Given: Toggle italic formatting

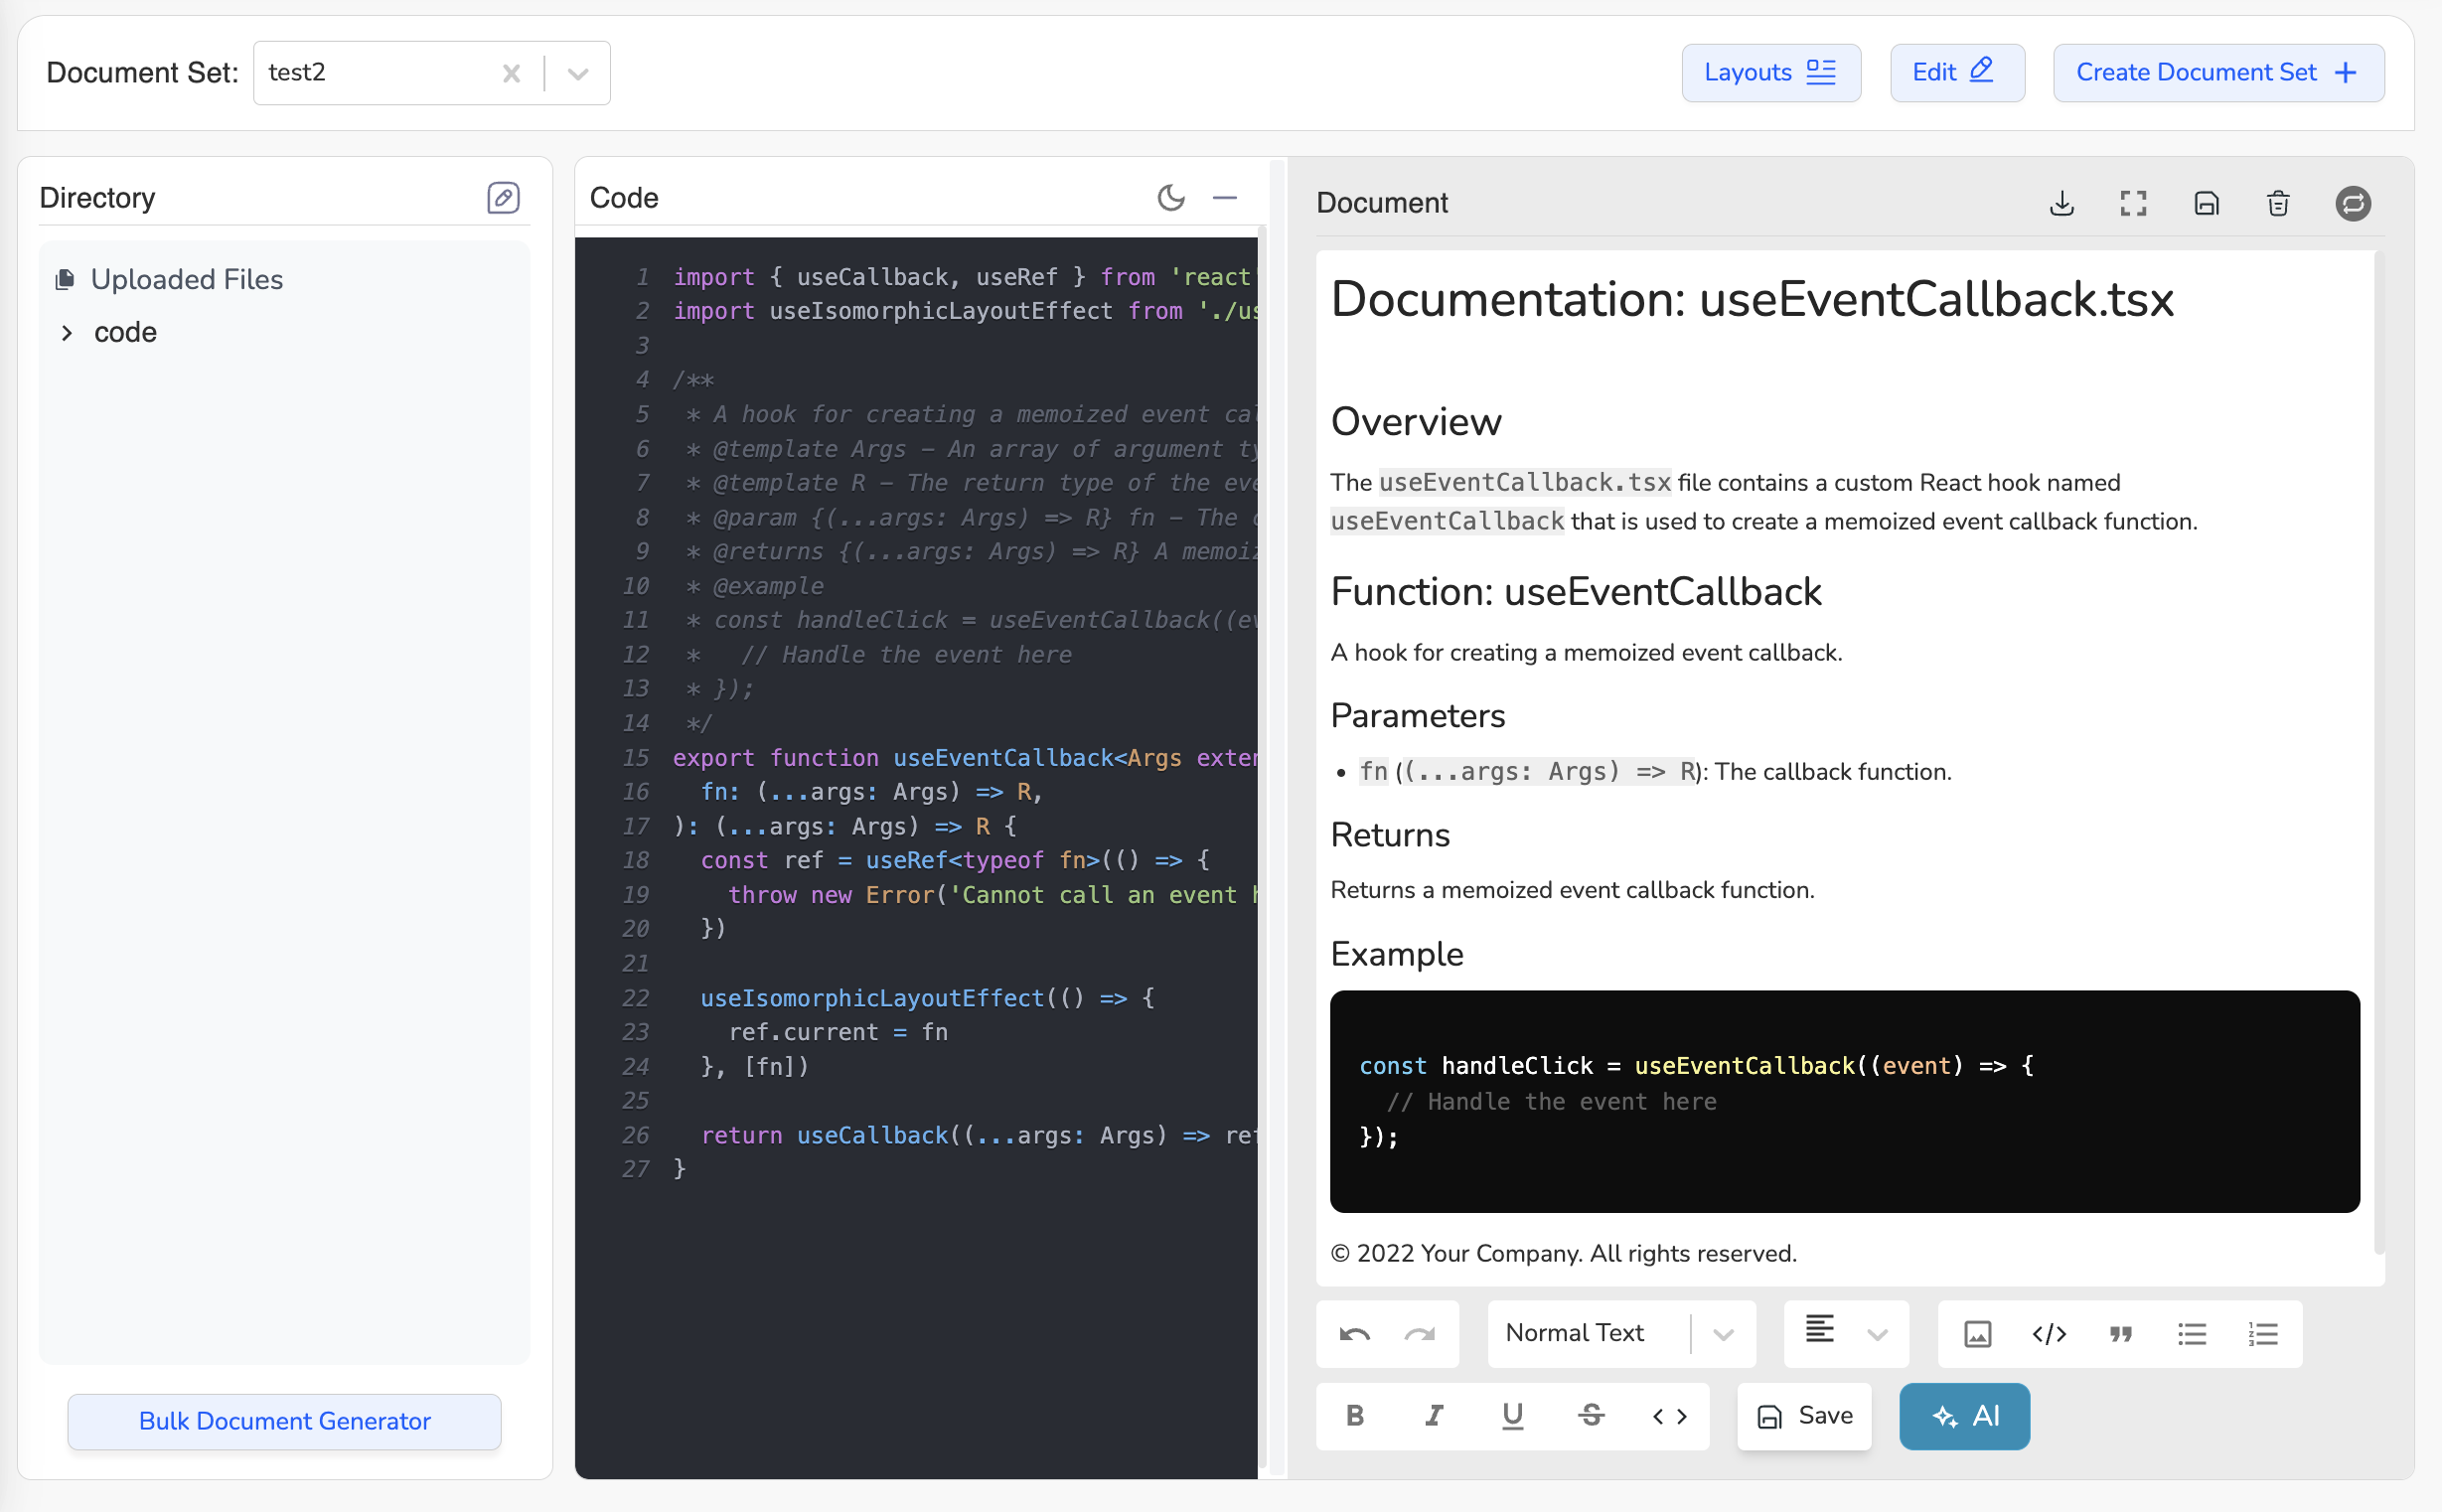Looking at the screenshot, I should [1433, 1415].
